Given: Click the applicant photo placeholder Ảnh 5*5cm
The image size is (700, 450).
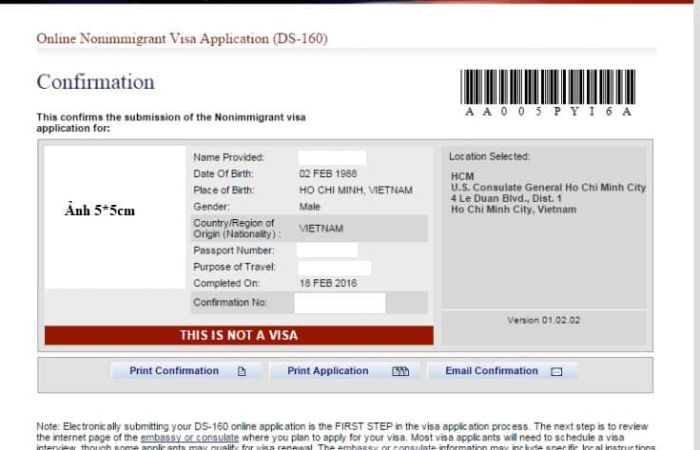Looking at the screenshot, I should coord(99,211).
